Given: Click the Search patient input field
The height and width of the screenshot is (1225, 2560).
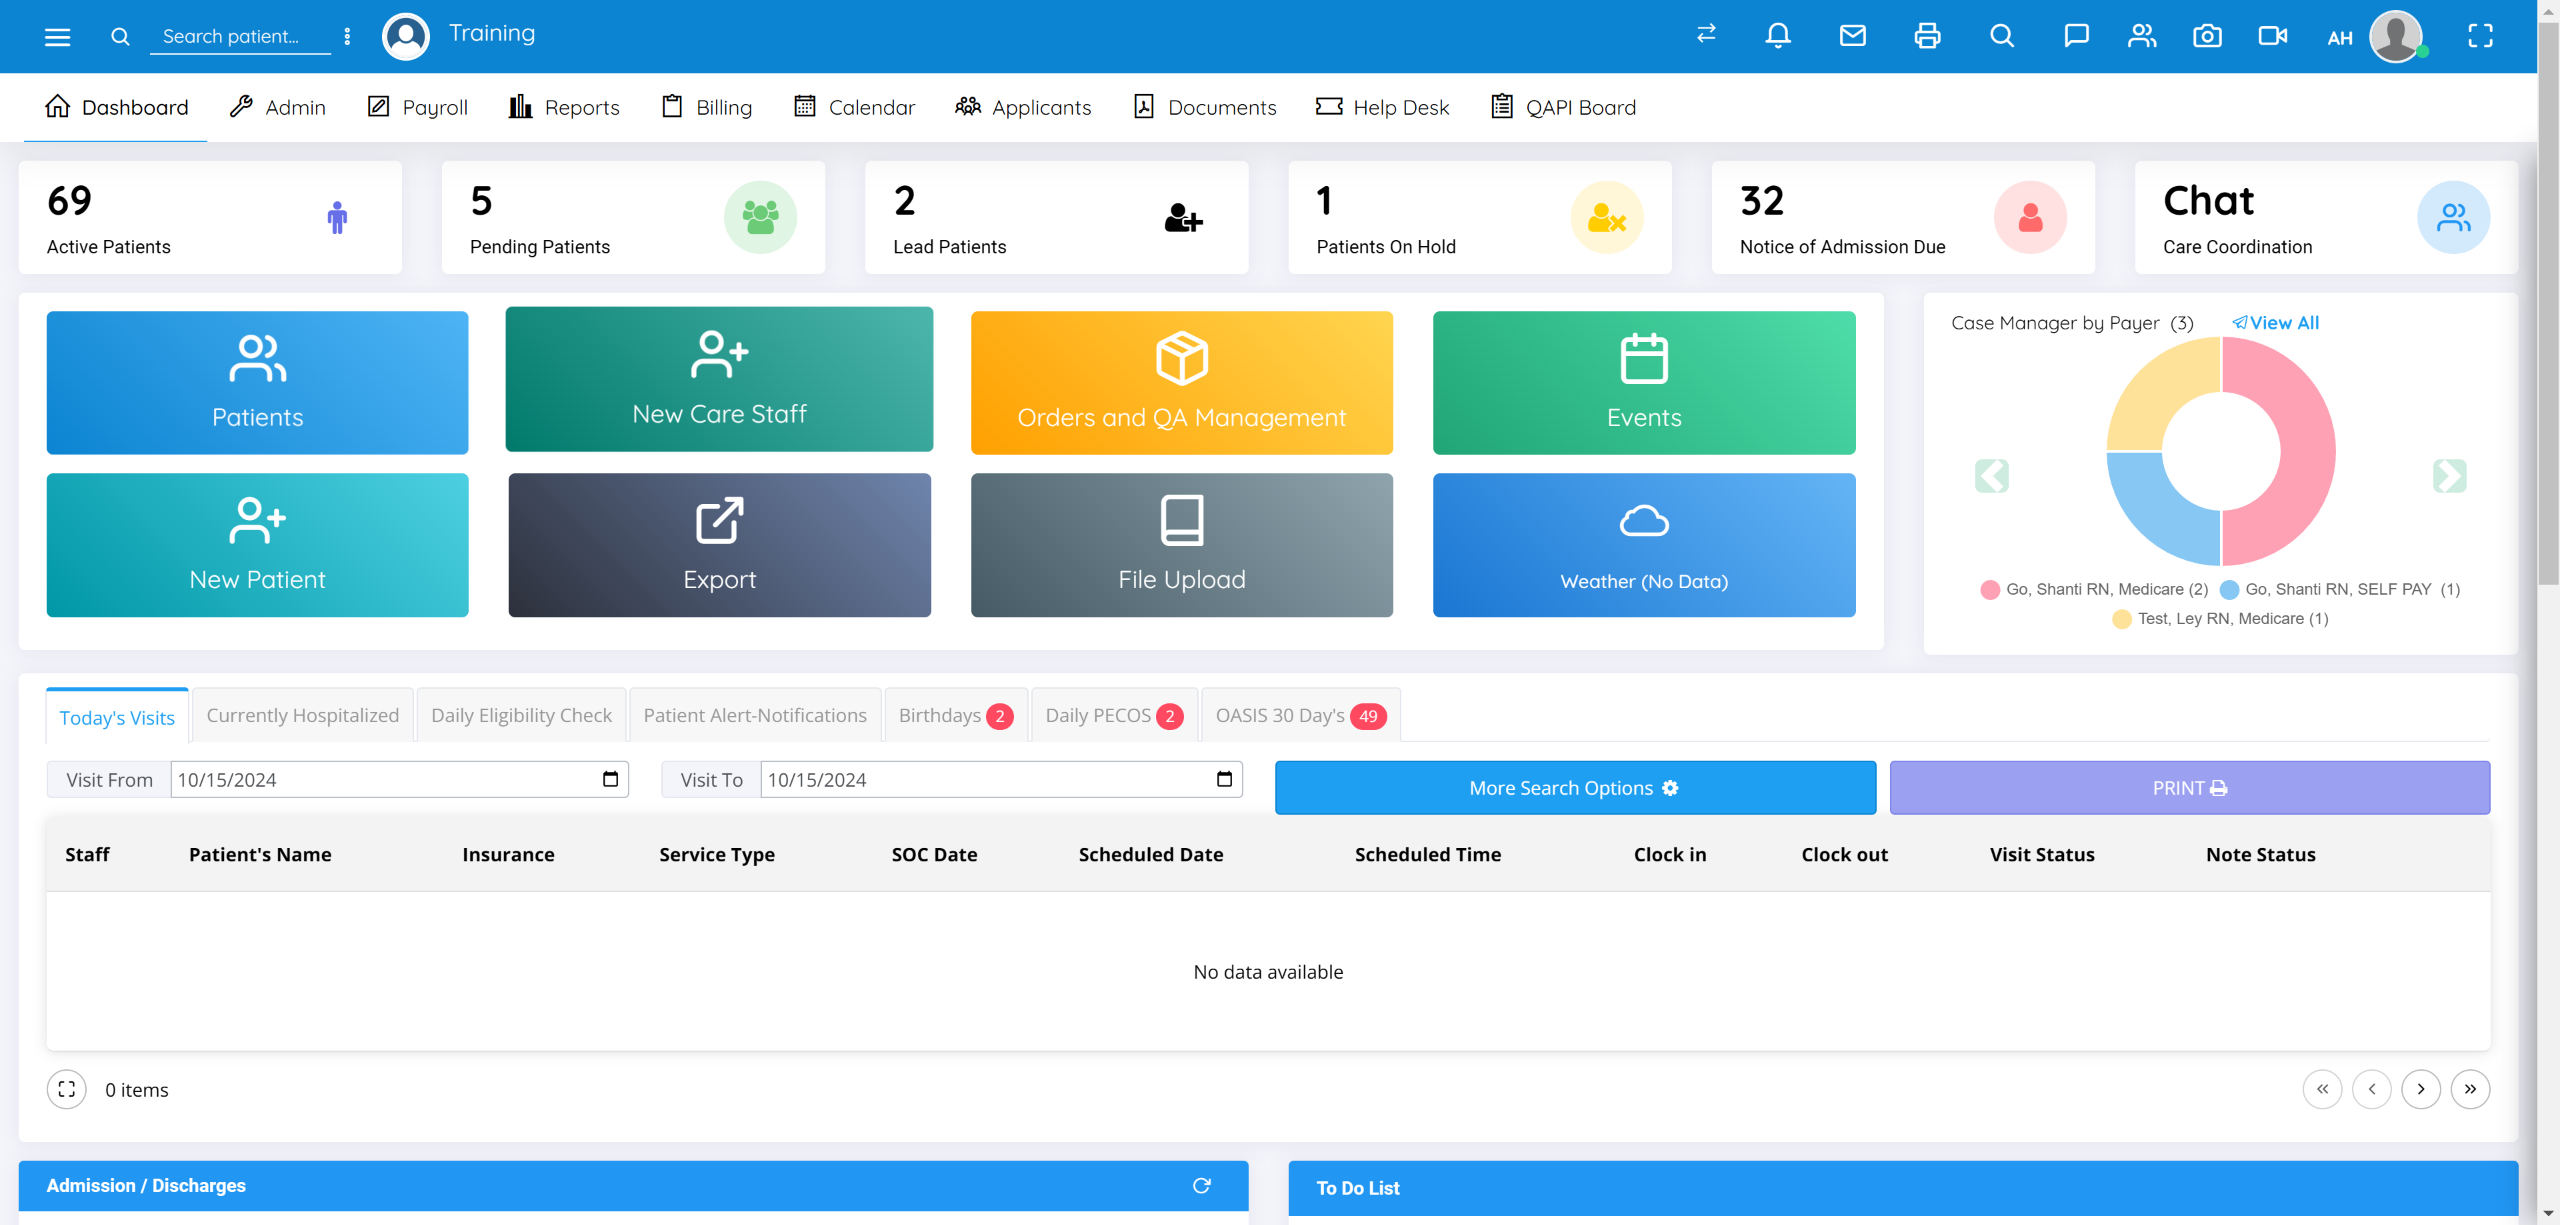Looking at the screenshot, I should (x=240, y=37).
